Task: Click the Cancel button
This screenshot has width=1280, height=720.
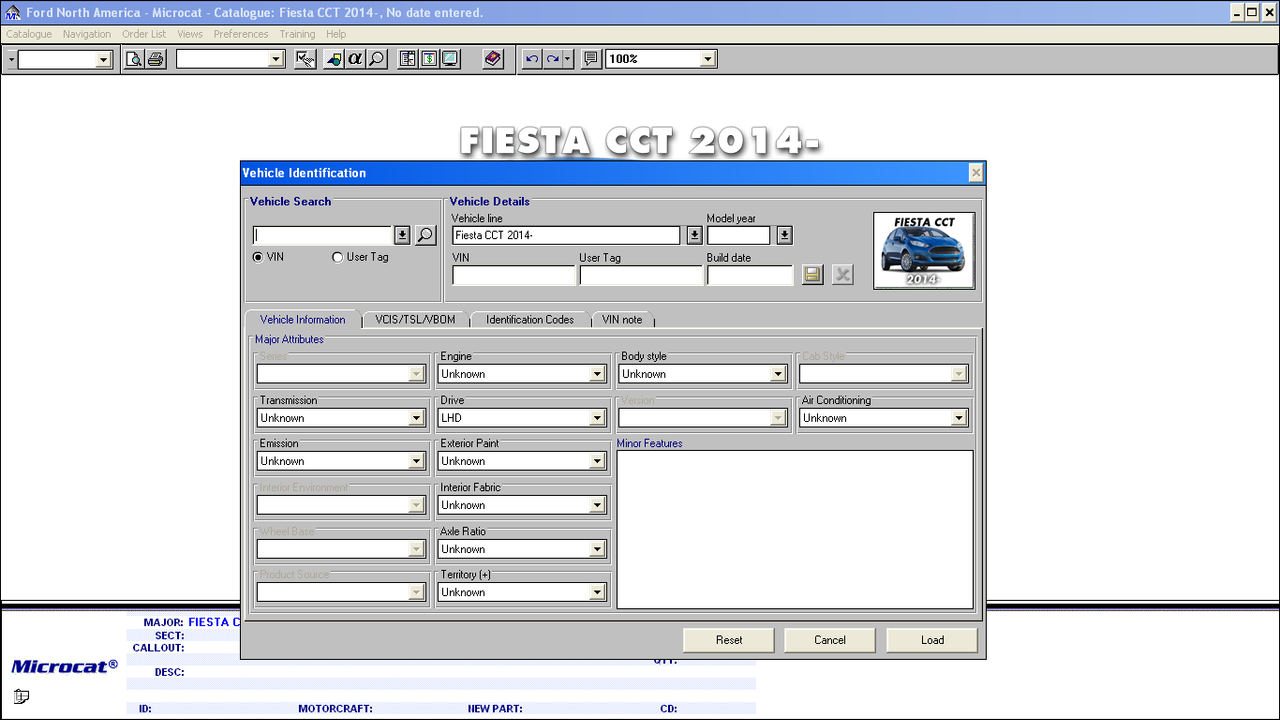Action: [830, 640]
